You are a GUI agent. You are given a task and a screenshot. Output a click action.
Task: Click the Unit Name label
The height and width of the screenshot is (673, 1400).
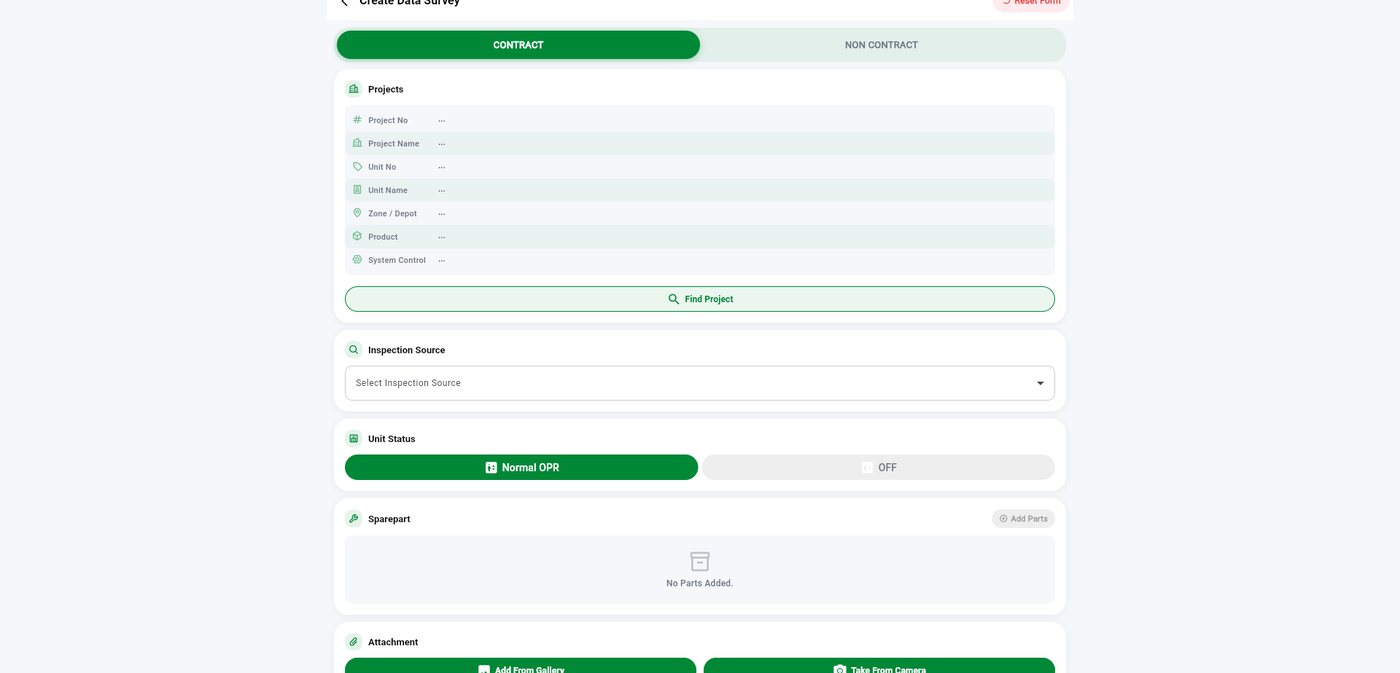pyautogui.click(x=388, y=190)
